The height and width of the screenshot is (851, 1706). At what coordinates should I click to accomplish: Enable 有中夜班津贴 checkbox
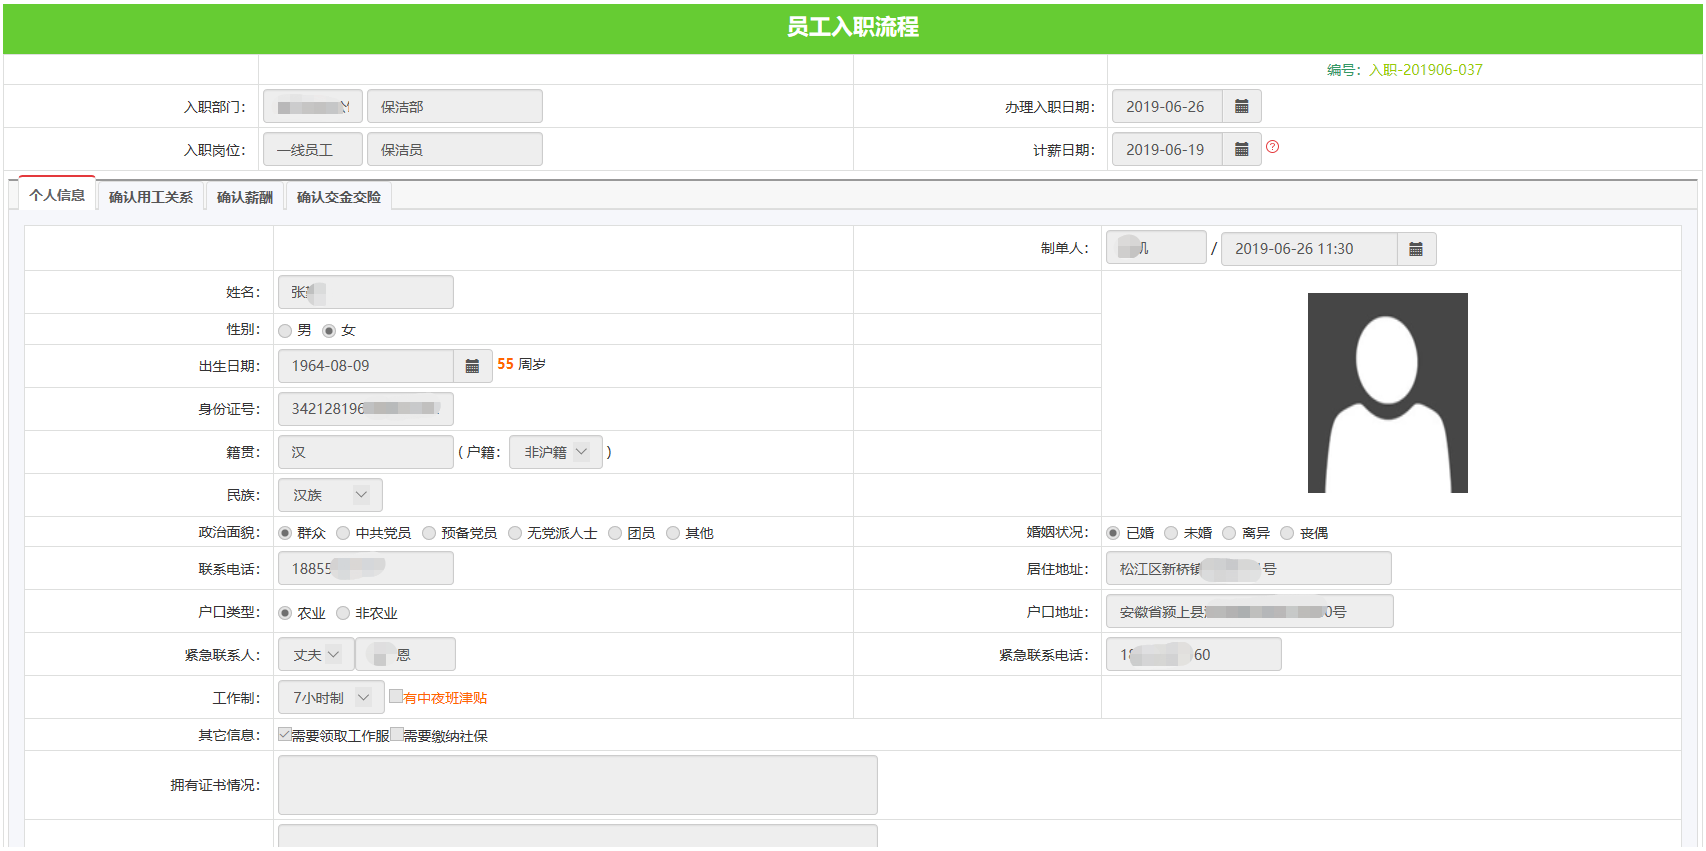tap(396, 697)
